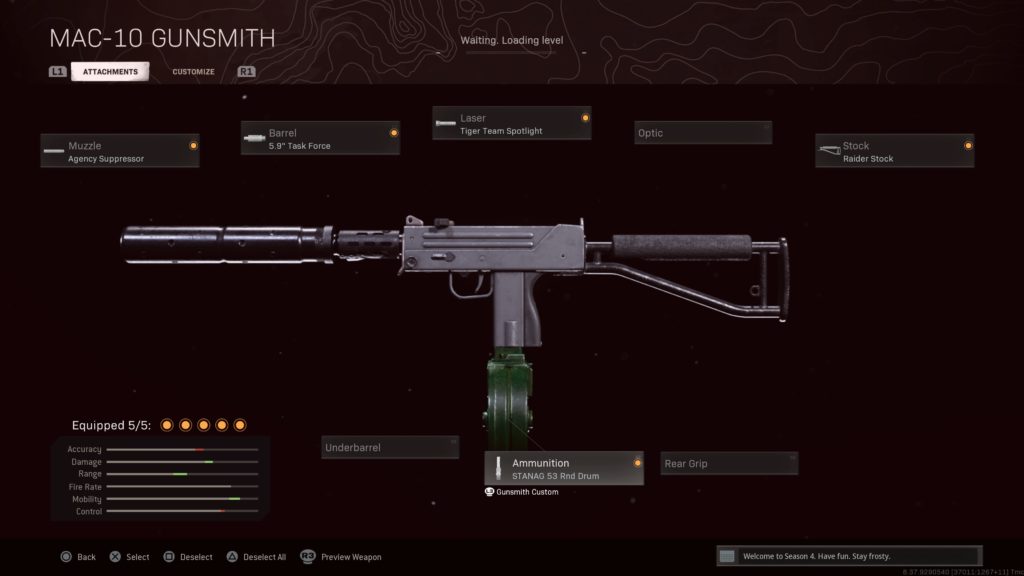Switch to the Customize tab
The height and width of the screenshot is (576, 1024).
point(193,72)
